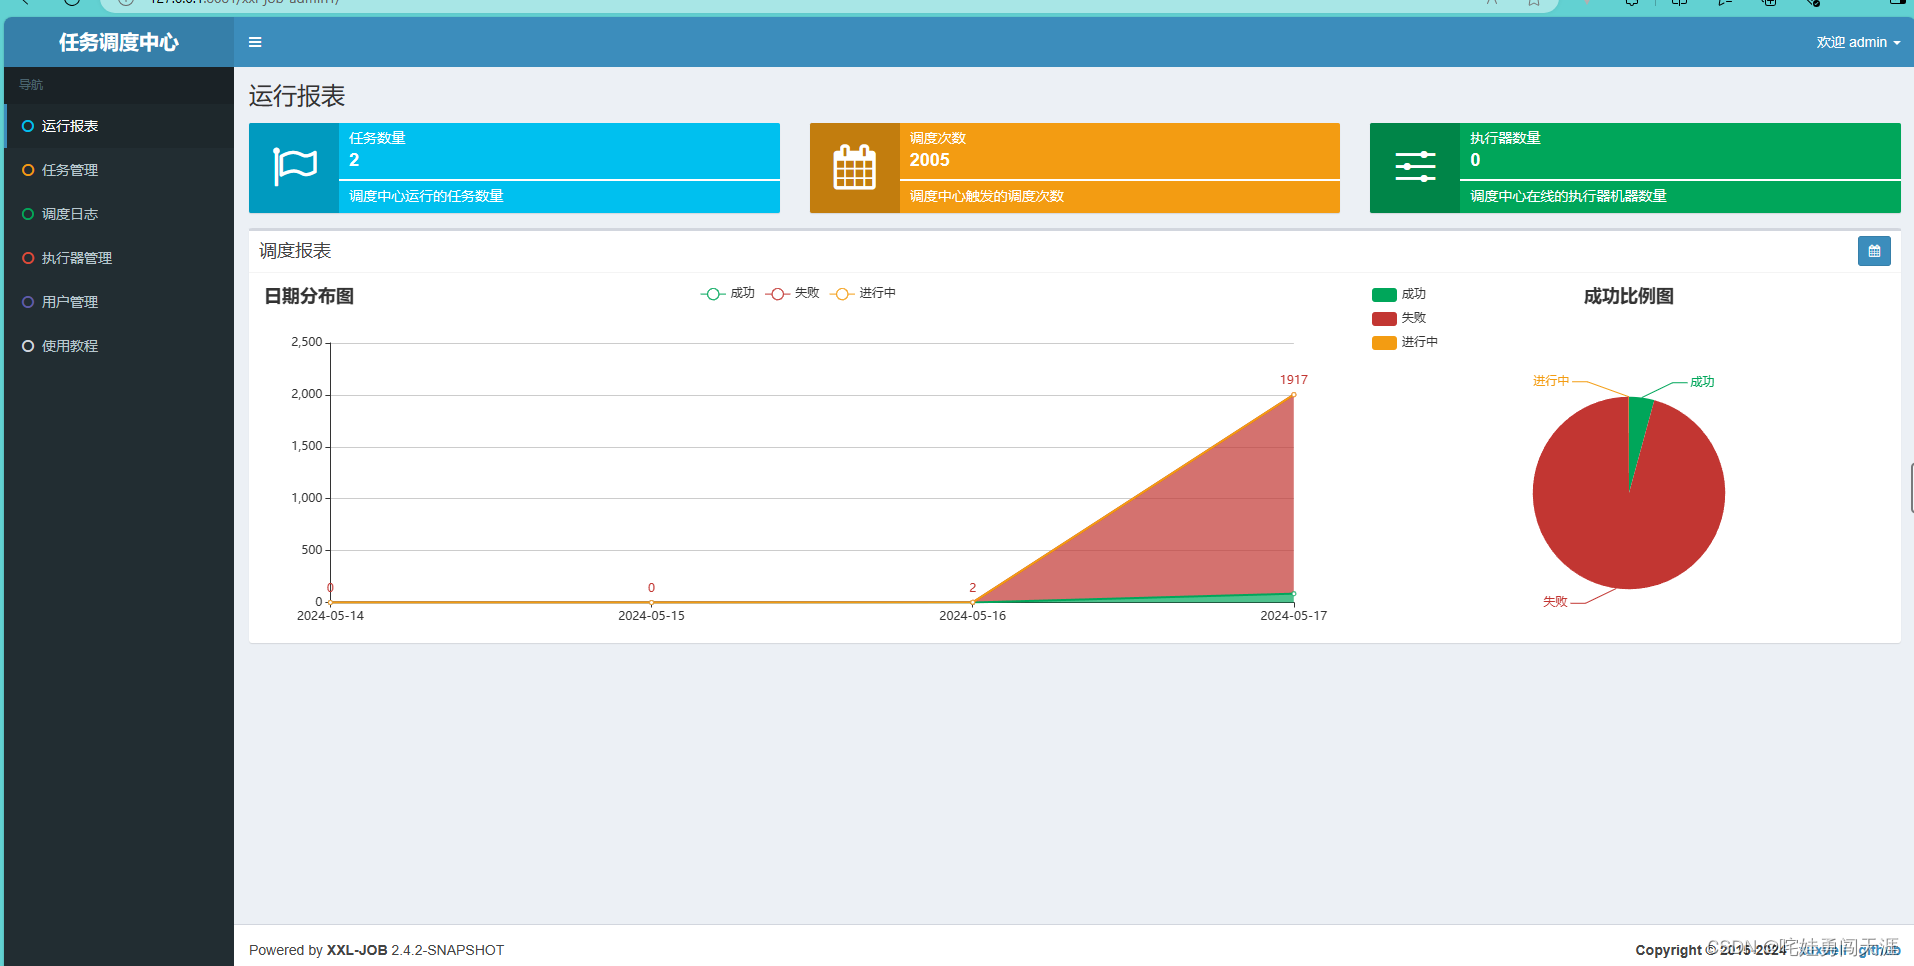Open 用户管理 in the sidebar

pyautogui.click(x=119, y=302)
